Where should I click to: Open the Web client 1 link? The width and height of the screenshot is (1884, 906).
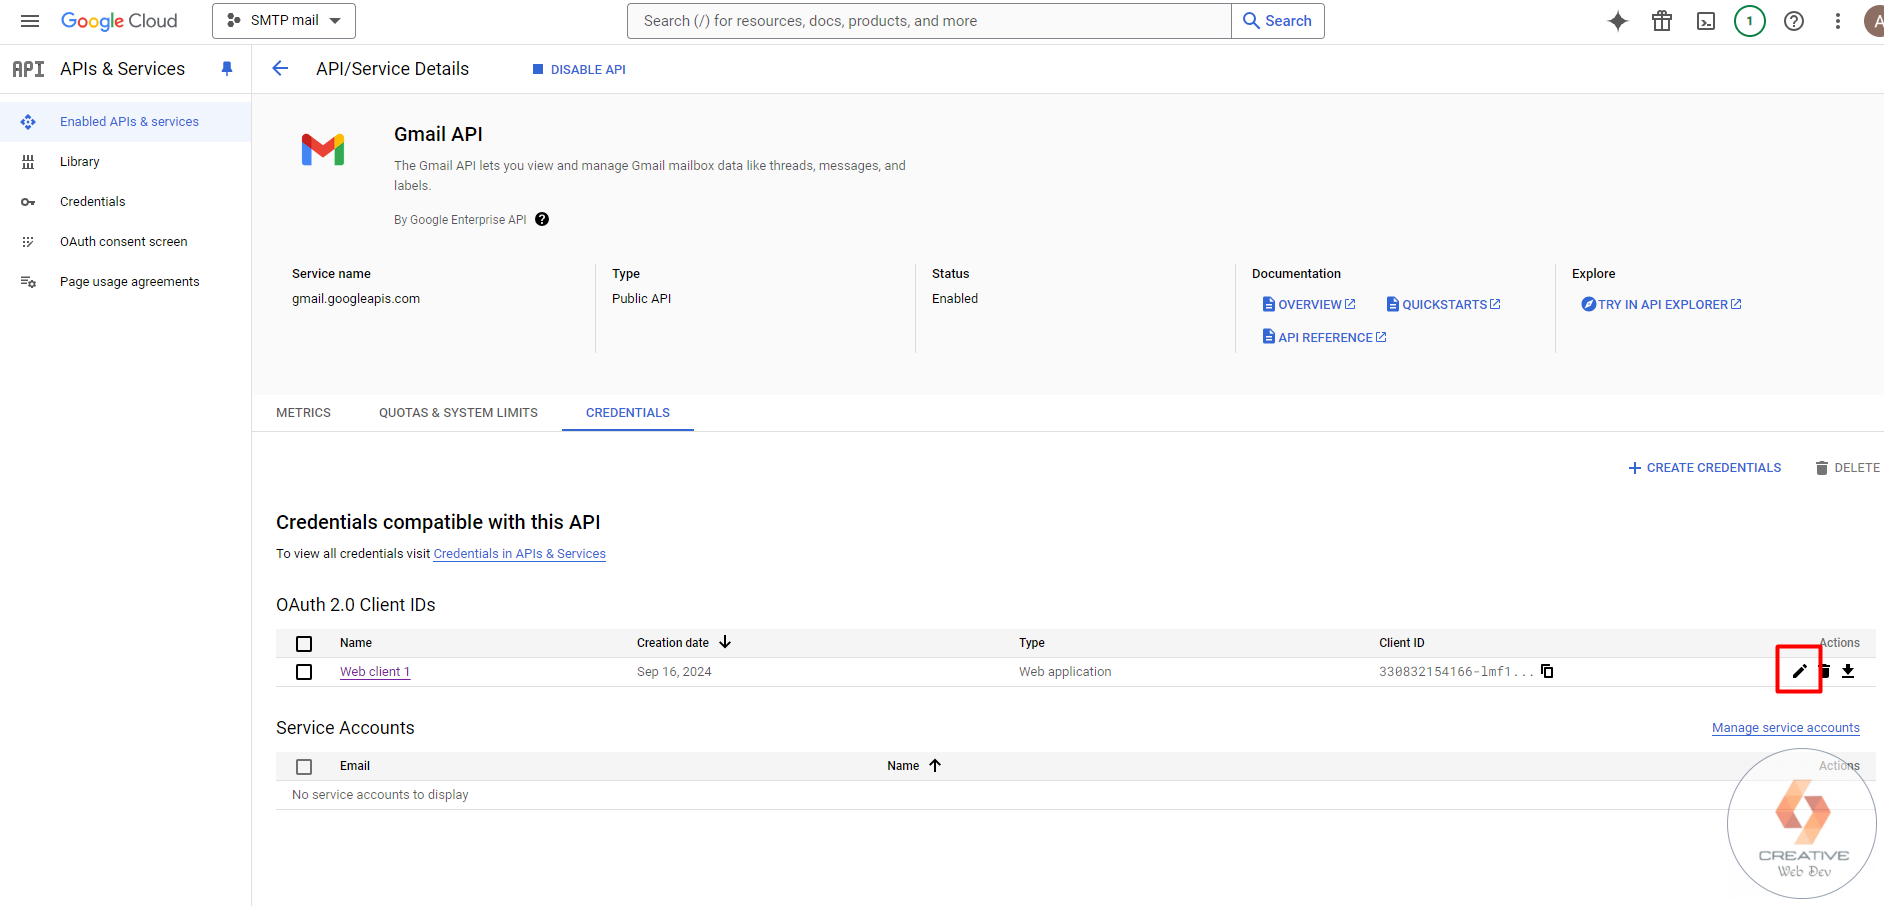coord(375,672)
